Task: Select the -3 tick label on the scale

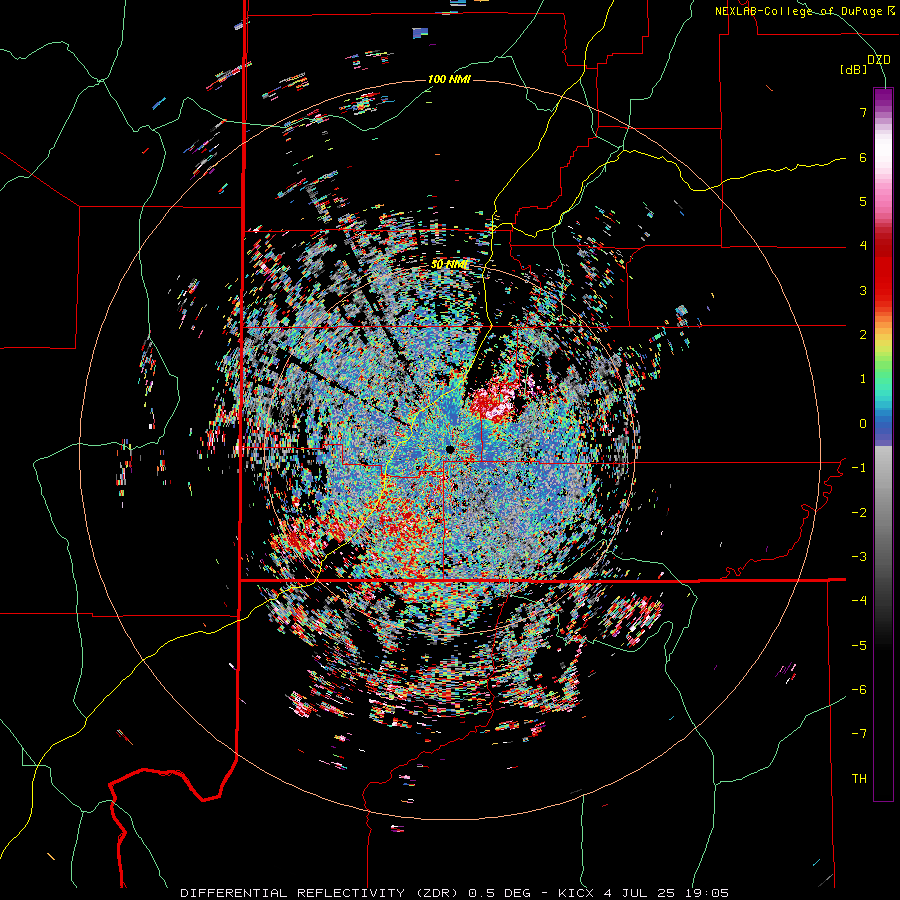Action: click(x=859, y=557)
